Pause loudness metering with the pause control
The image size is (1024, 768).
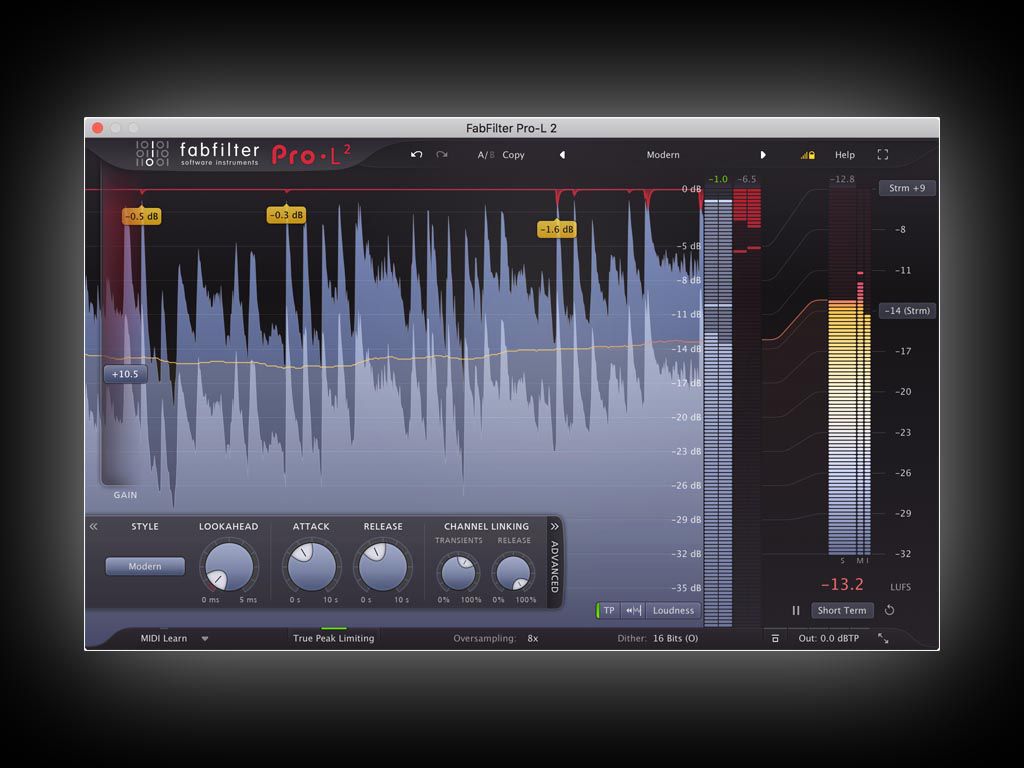(x=796, y=610)
